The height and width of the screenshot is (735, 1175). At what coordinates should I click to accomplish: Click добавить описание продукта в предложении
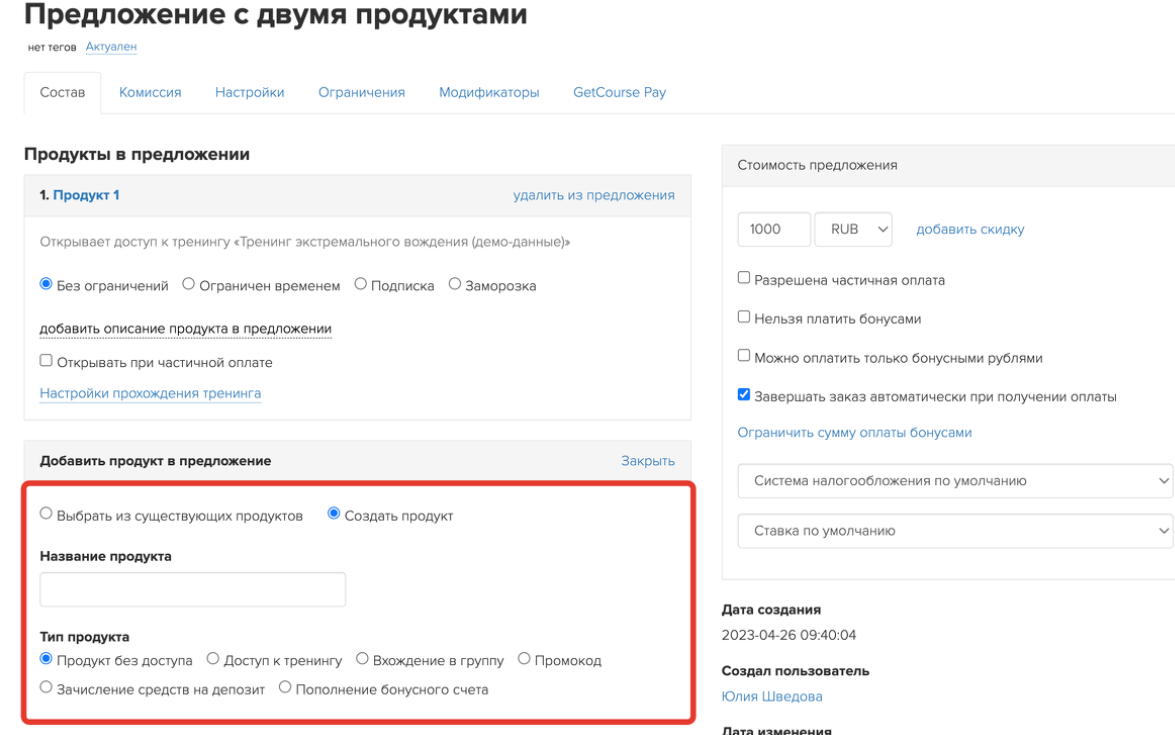[x=185, y=329]
